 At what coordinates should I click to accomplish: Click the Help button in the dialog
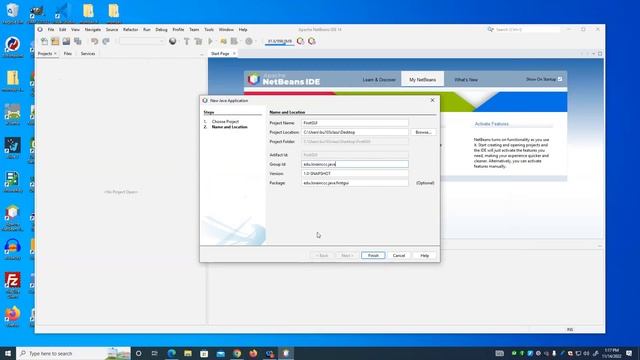coord(424,256)
